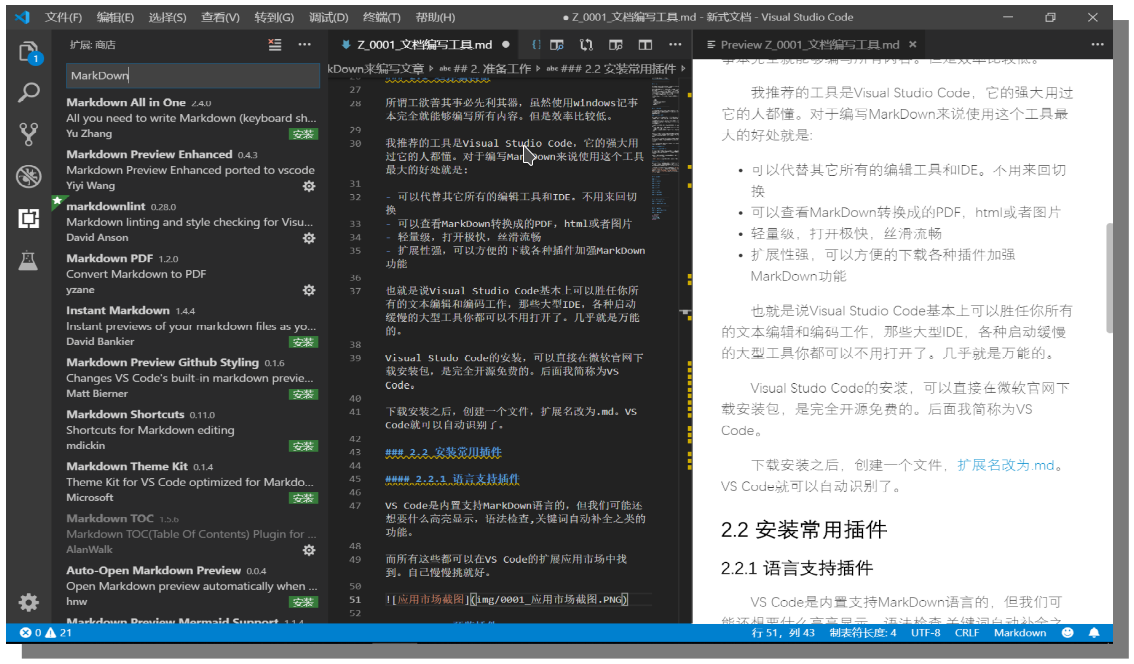1134x664 pixels.
Task: Click the notification bell in status bar
Action: 1094,633
